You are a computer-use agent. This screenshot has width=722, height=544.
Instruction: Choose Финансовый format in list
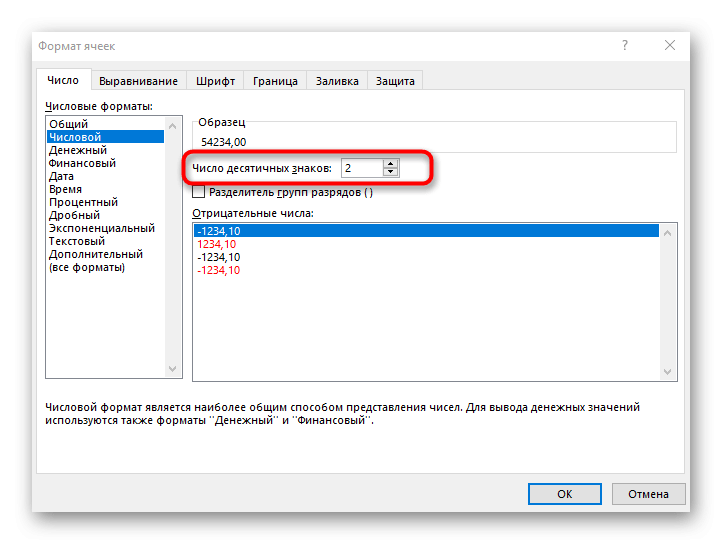[105, 163]
